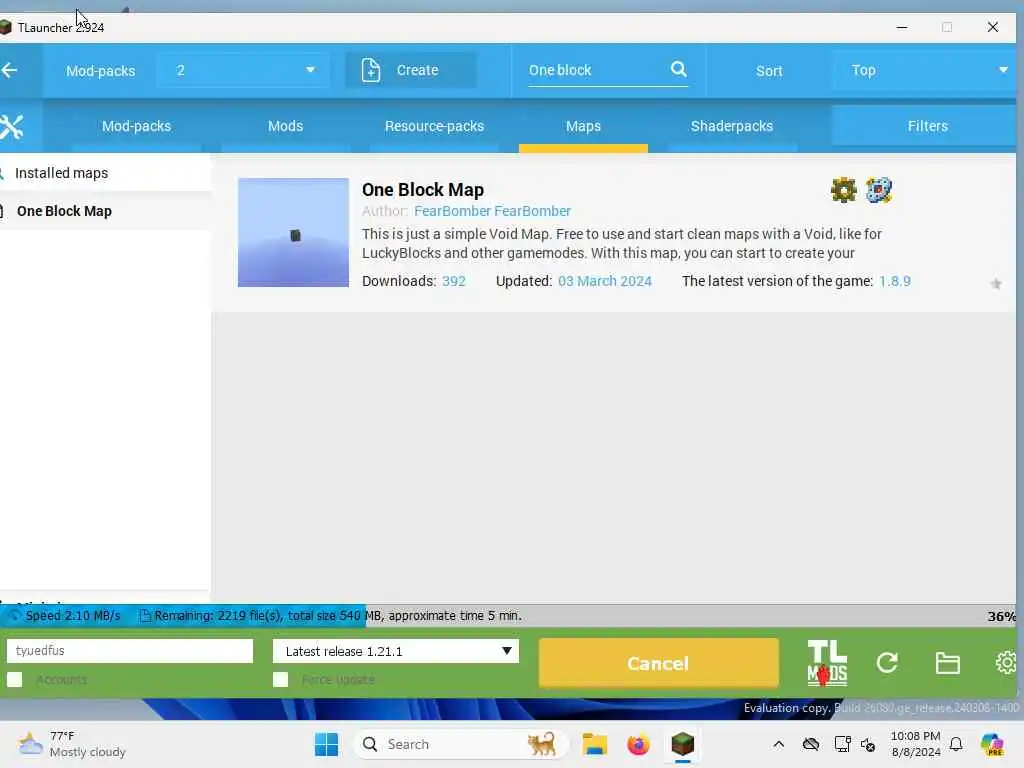
Task: Open author FearBomber FearBomber link
Action: pos(492,211)
